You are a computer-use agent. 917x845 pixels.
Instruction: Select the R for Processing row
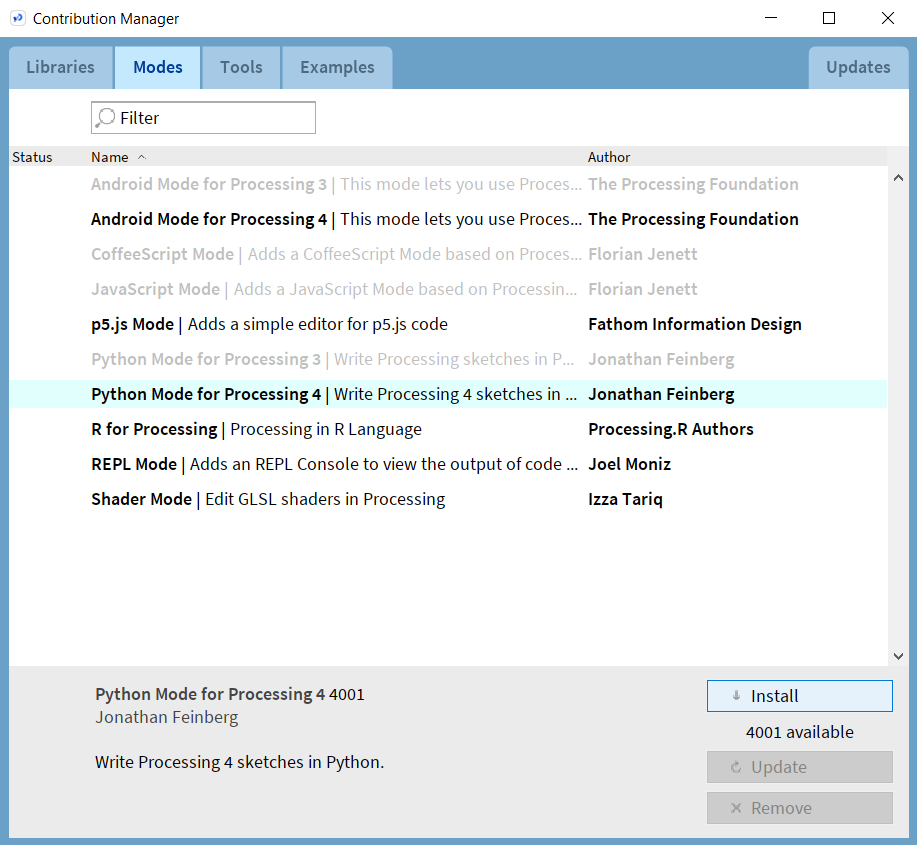point(448,429)
